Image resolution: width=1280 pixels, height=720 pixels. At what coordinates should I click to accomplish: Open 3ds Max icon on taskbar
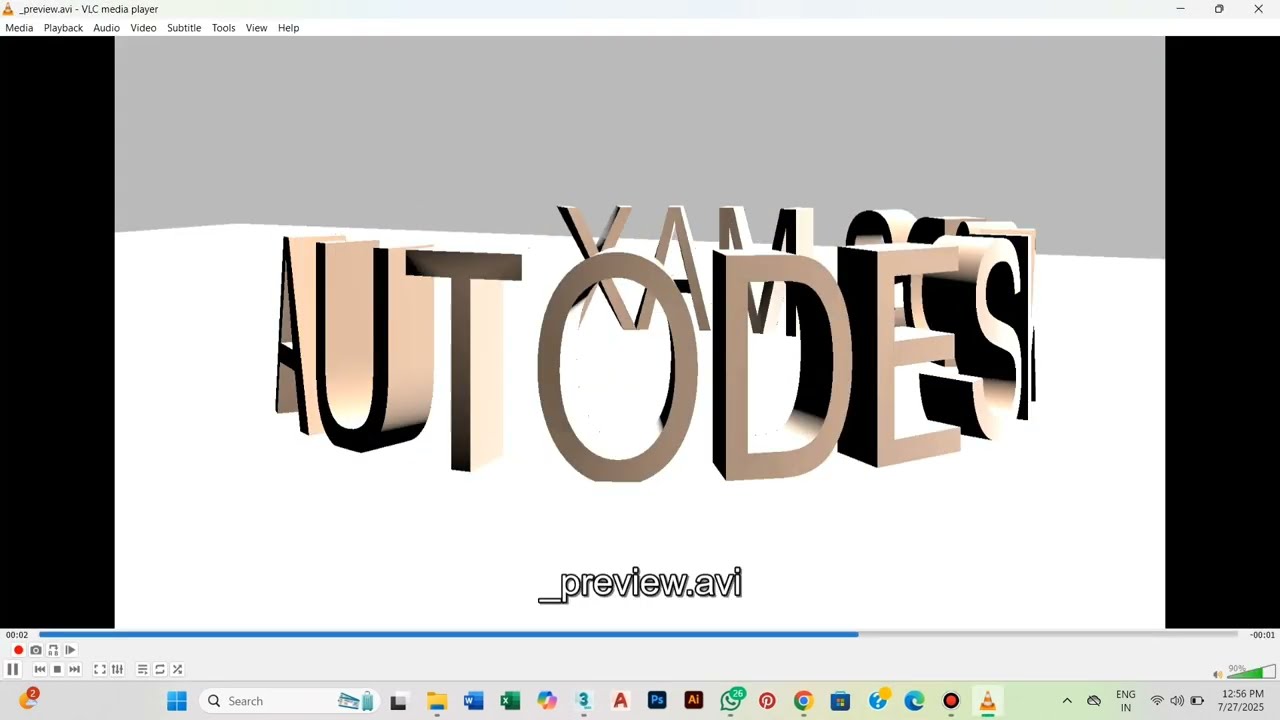coord(584,701)
